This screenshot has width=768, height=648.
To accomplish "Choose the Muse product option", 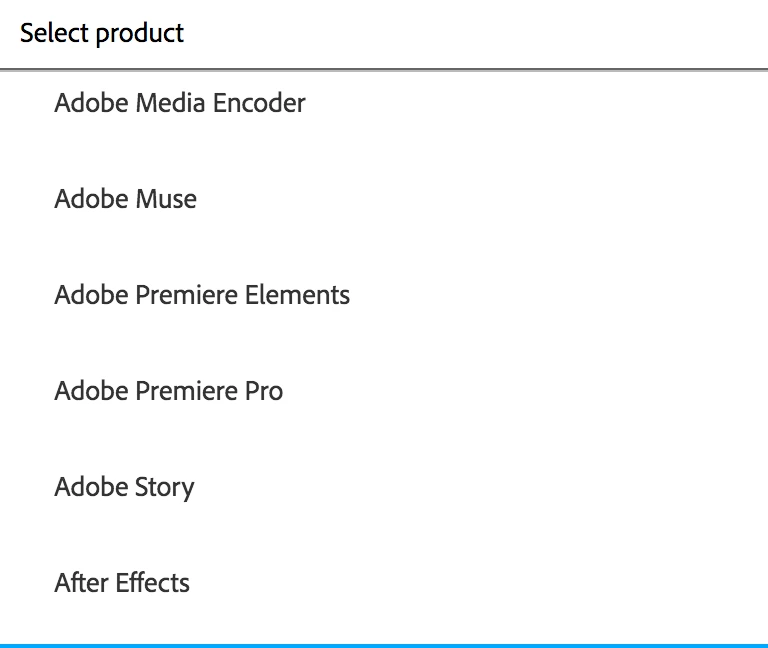I will tap(126, 199).
